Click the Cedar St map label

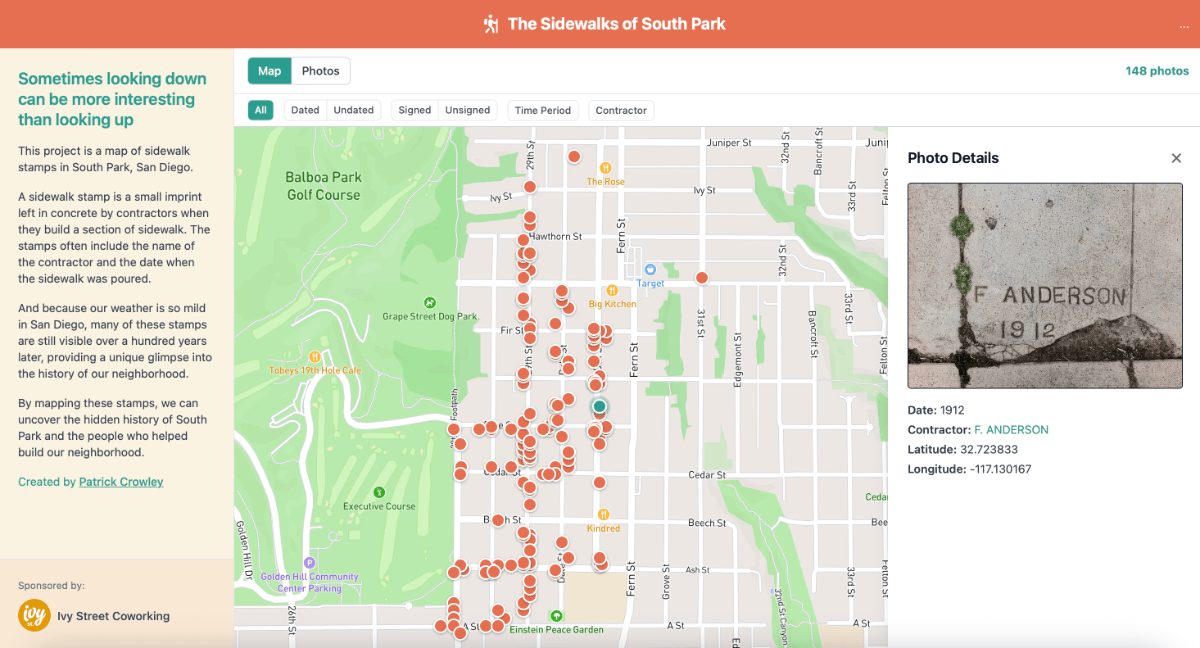(706, 475)
